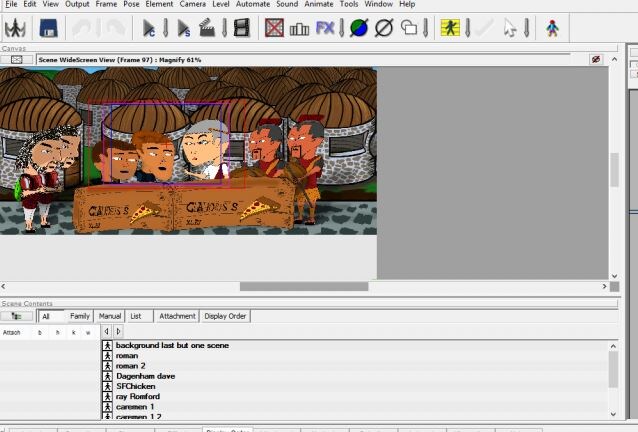Viewport: 638px width, 432px height.
Task: Click the actor icon beside 'Dagenham dave'
Action: (x=107, y=376)
